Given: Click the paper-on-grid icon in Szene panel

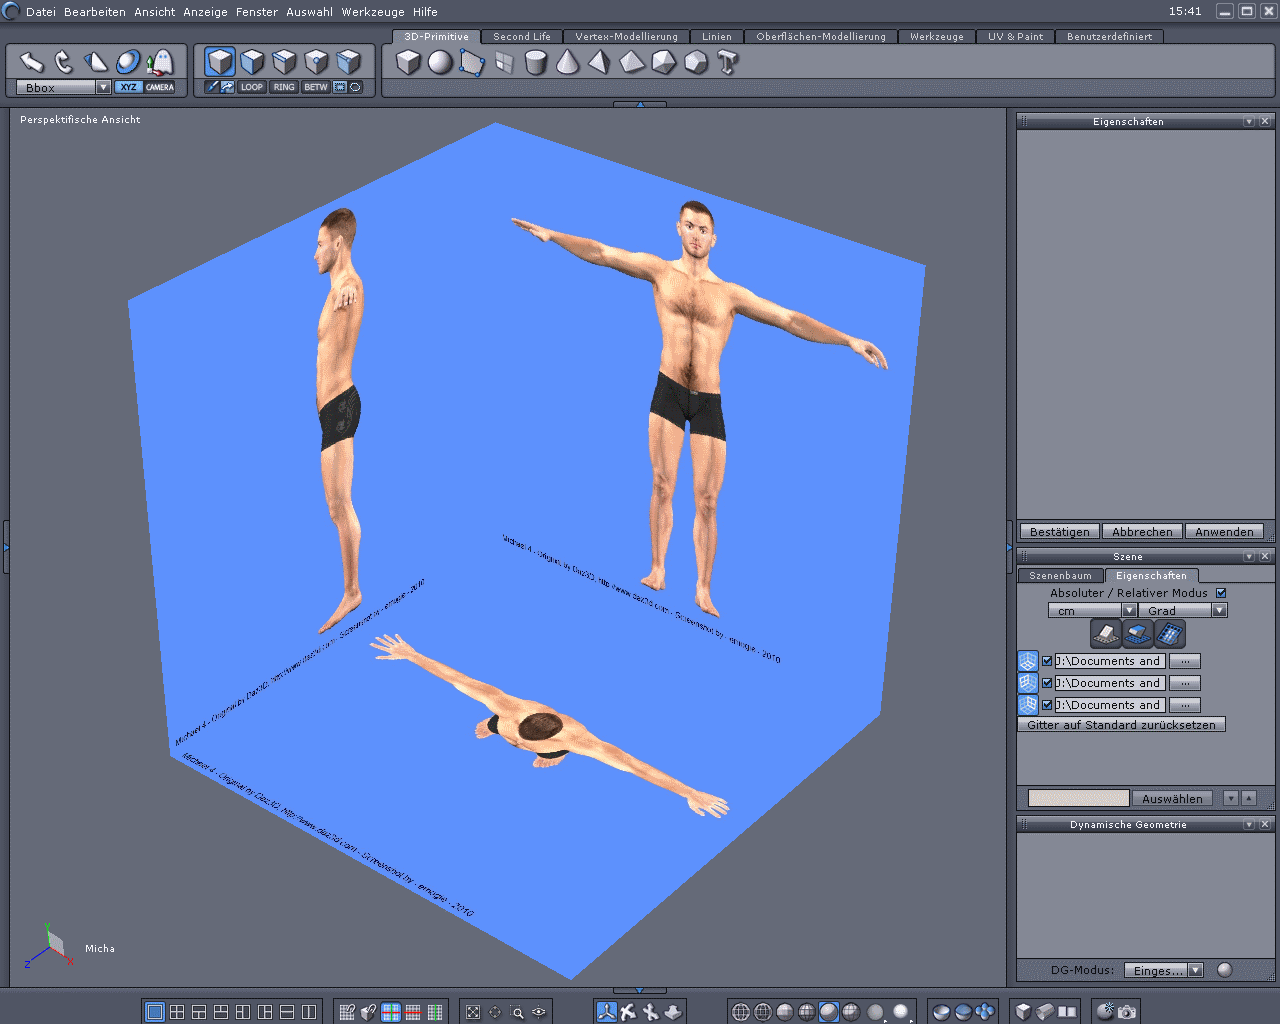Looking at the screenshot, I should pyautogui.click(x=1105, y=633).
